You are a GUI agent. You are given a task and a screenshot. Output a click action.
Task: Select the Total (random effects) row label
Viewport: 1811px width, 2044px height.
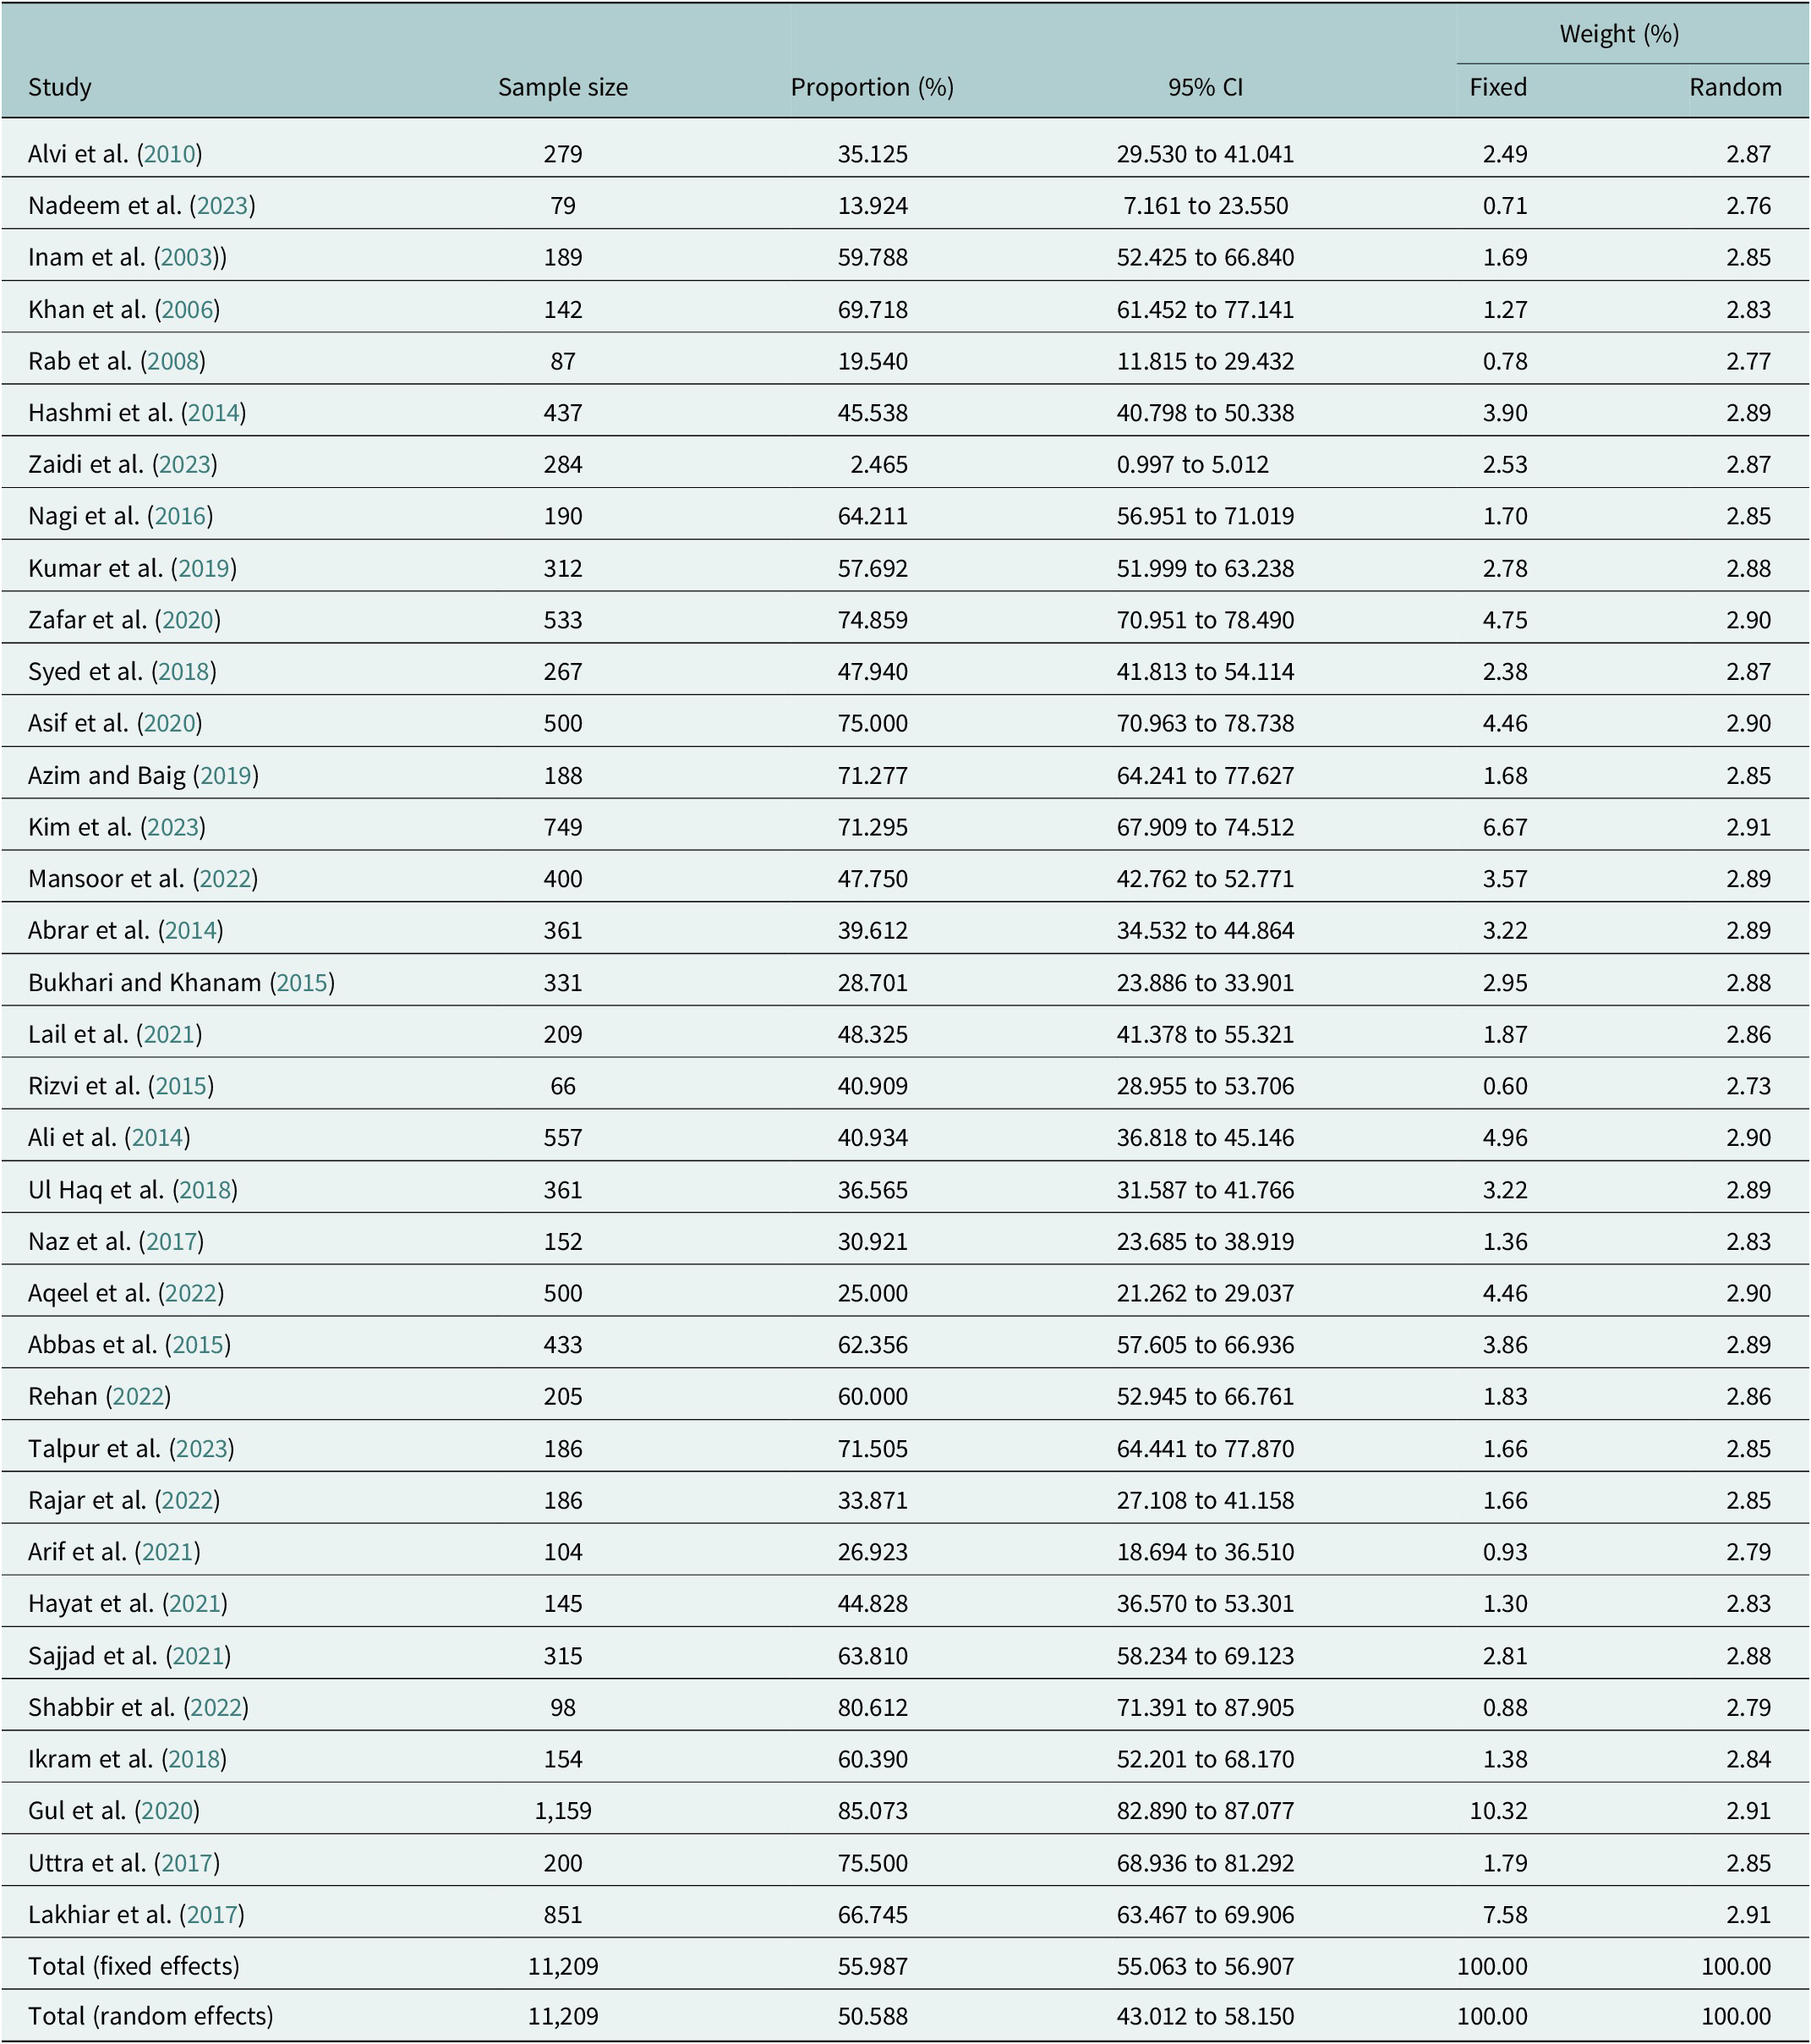coord(151,2017)
